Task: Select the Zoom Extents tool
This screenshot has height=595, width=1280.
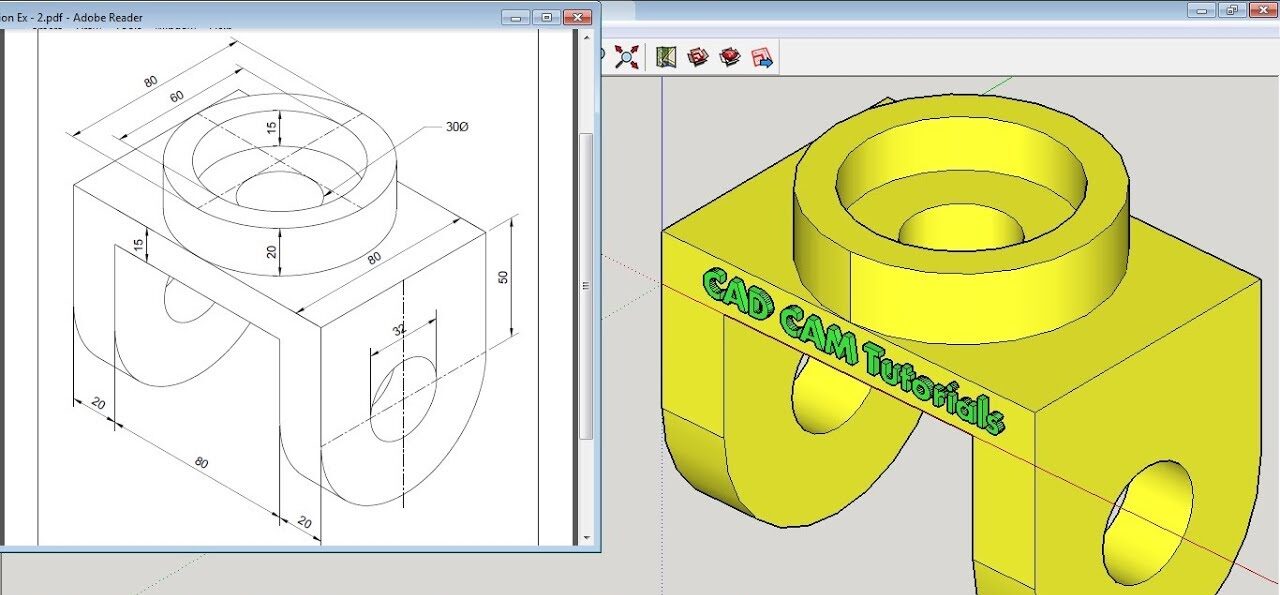Action: point(625,57)
